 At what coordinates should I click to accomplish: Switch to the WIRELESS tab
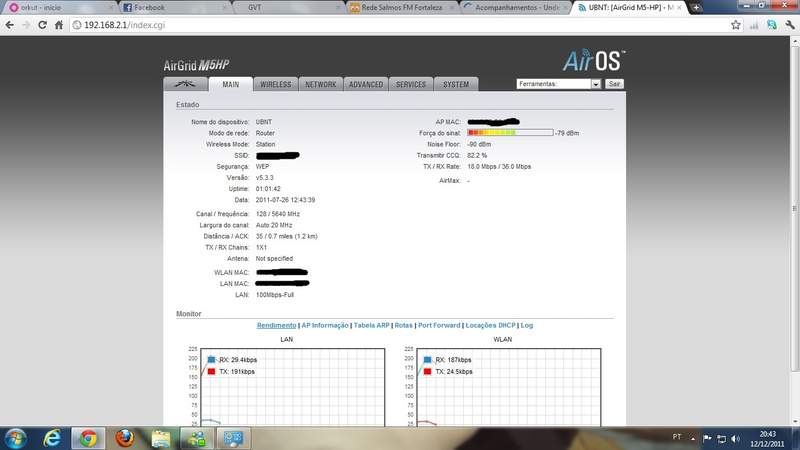click(x=276, y=84)
